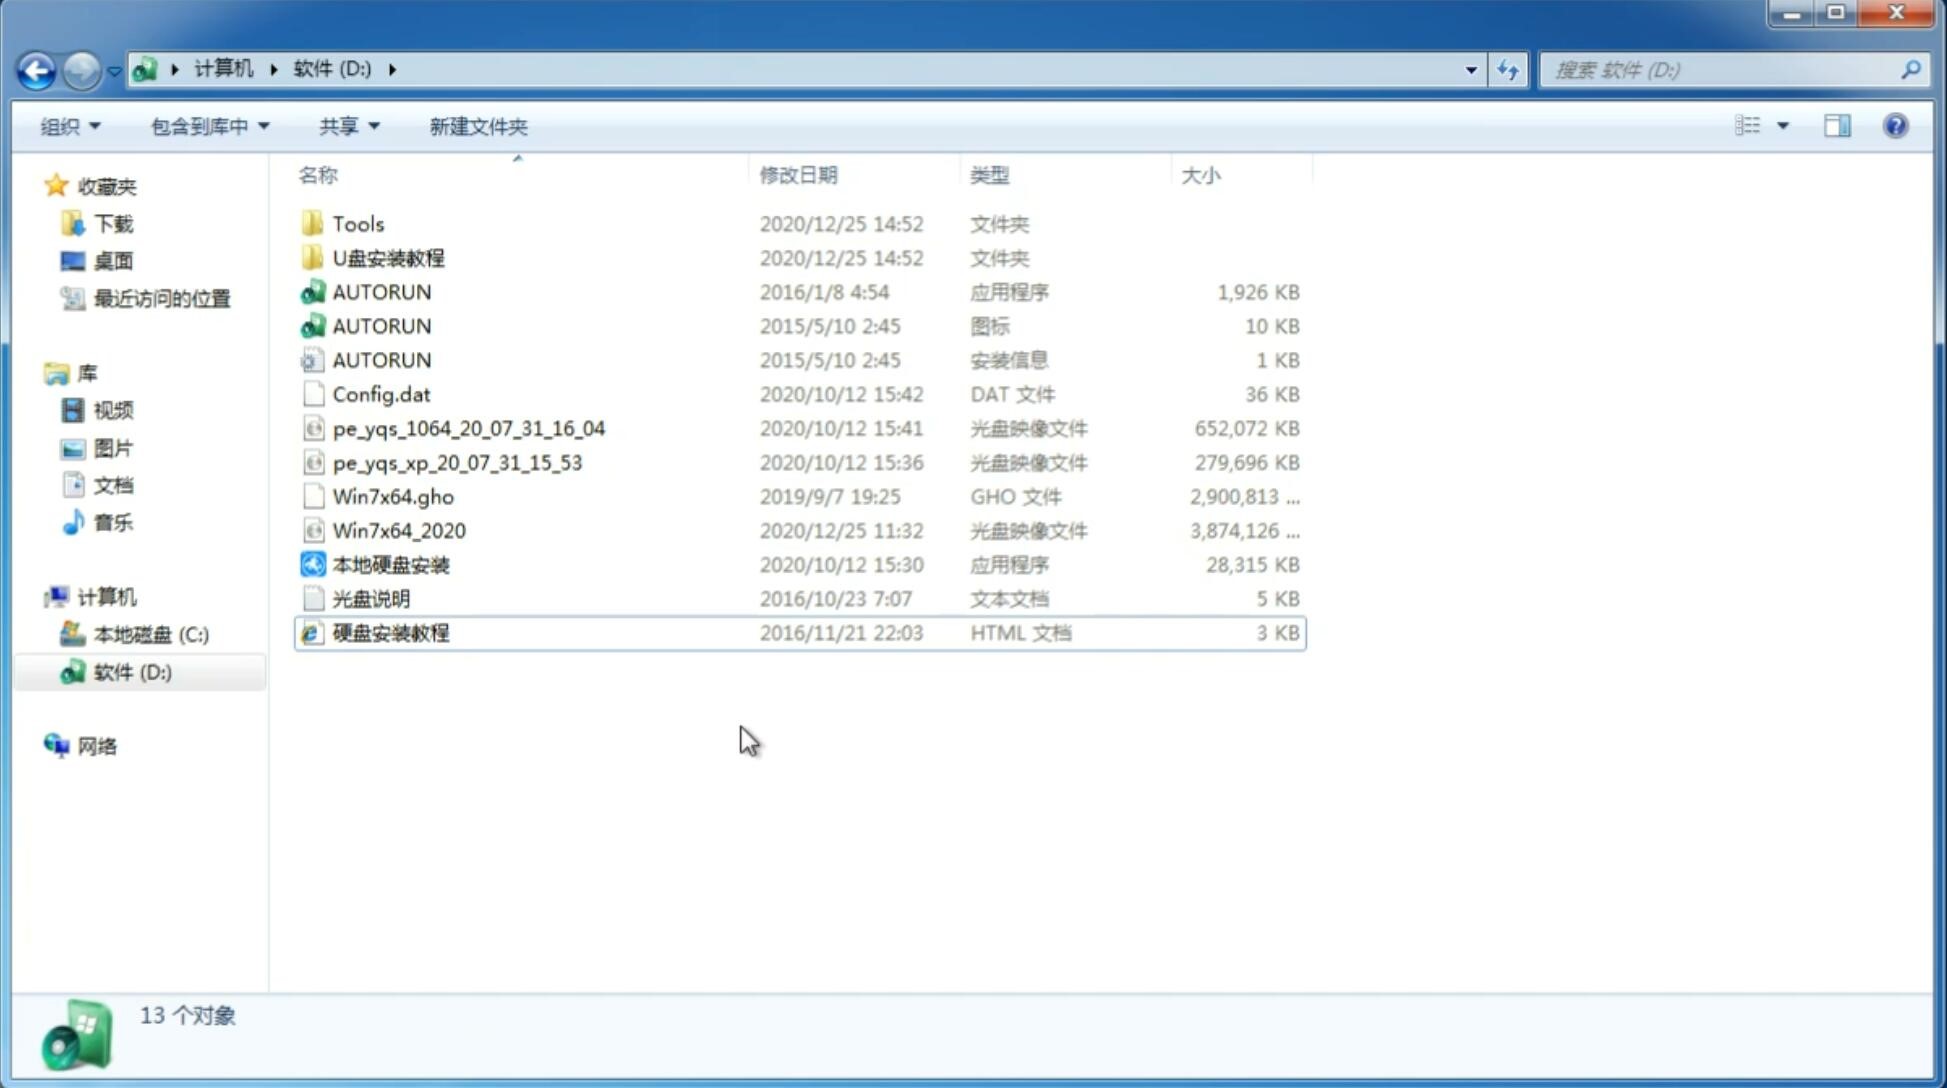Expand the 库 tree item
The width and height of the screenshot is (1947, 1088).
coord(36,373)
